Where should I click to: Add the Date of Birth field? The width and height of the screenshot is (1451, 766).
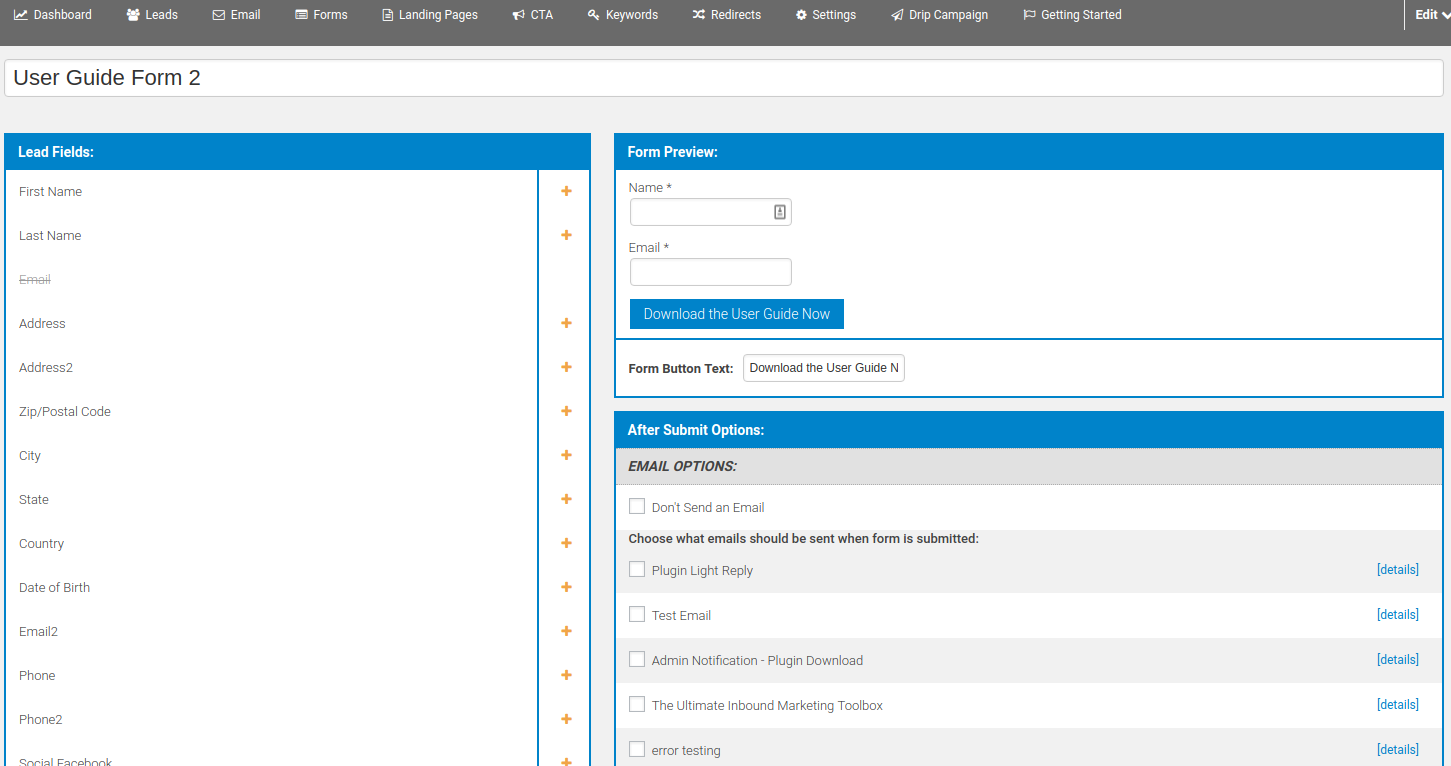566,587
